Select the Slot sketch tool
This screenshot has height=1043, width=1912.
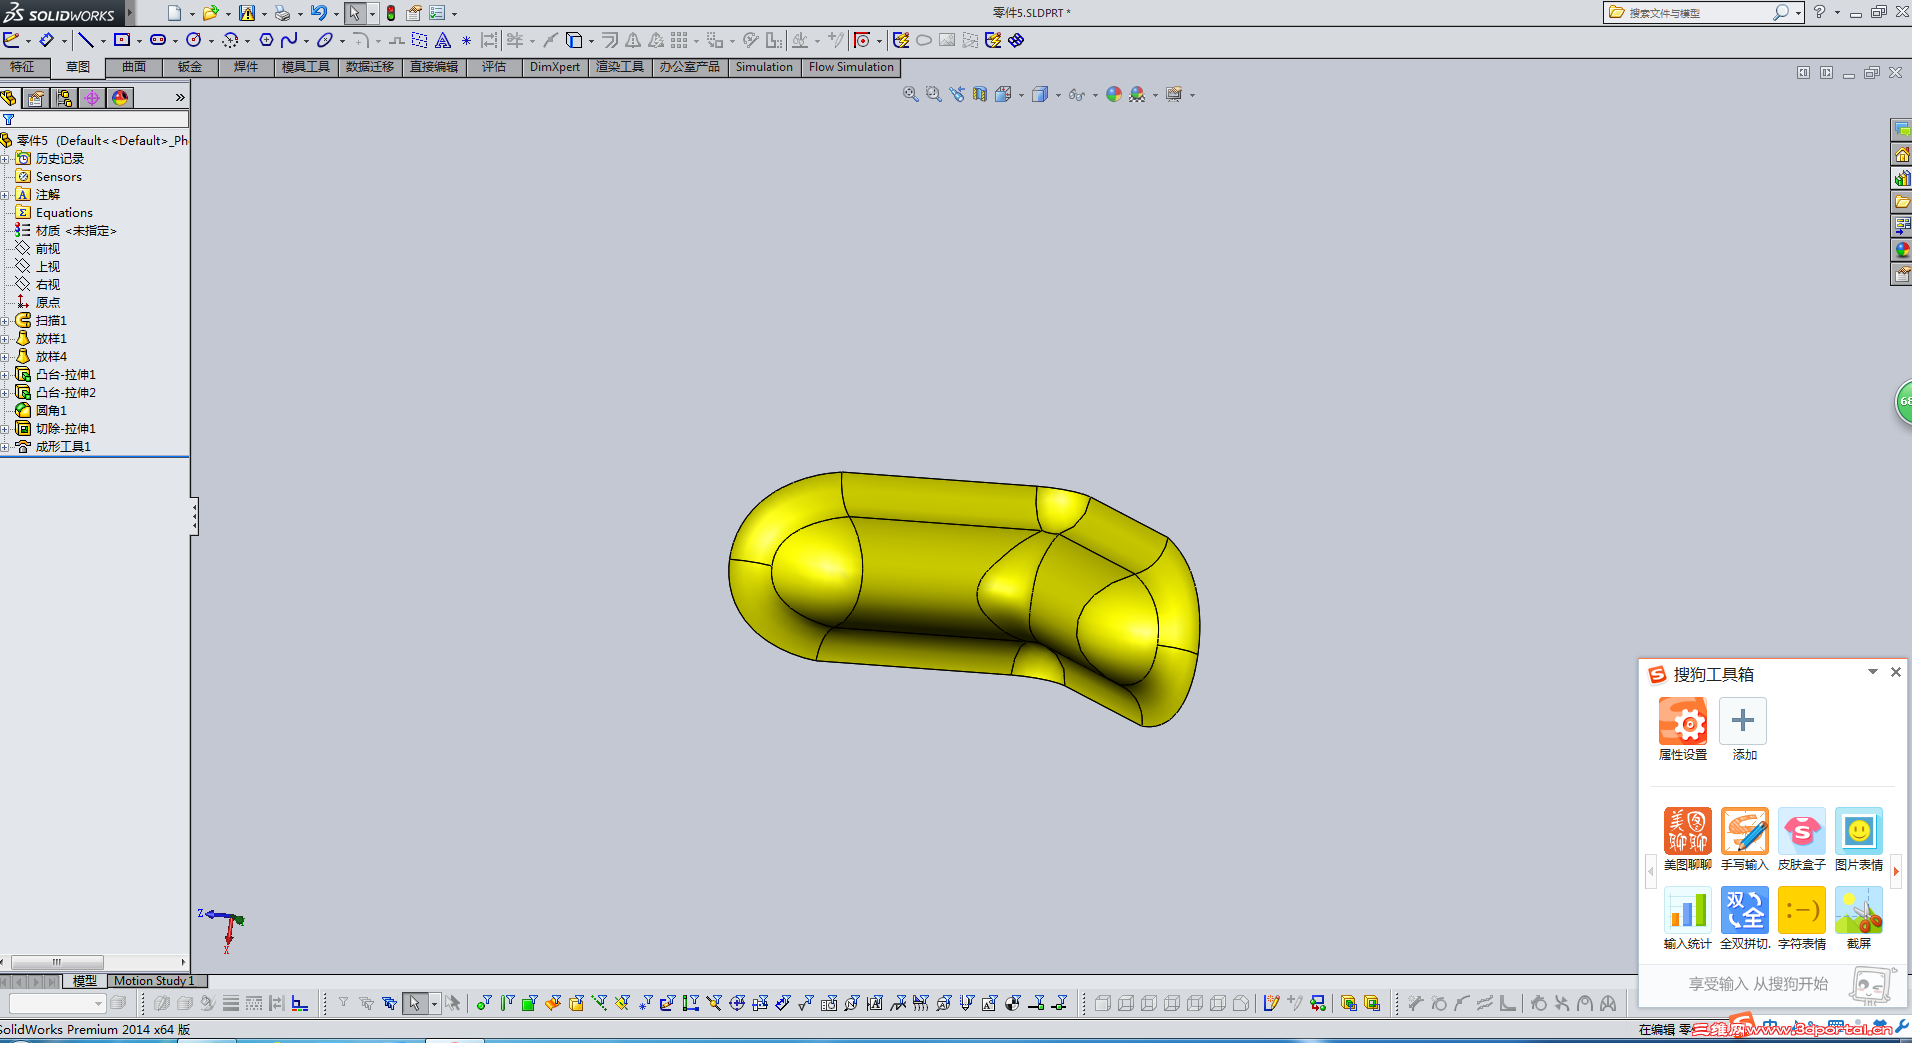[x=158, y=40]
